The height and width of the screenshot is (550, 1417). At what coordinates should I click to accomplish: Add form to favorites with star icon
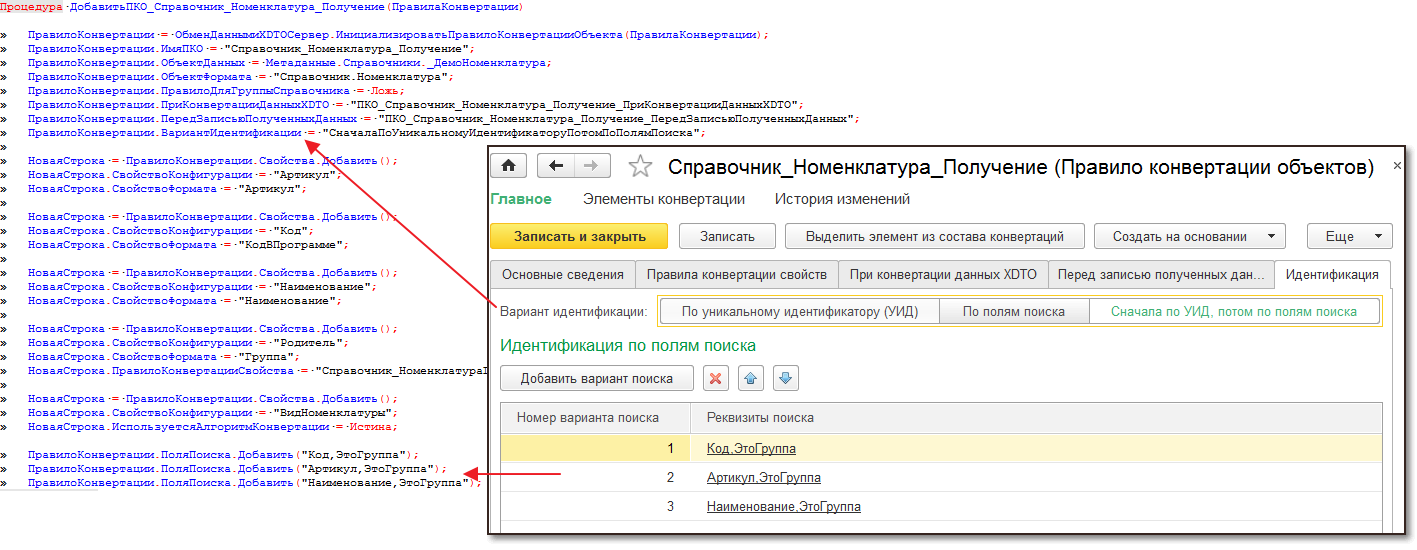pyautogui.click(x=639, y=167)
